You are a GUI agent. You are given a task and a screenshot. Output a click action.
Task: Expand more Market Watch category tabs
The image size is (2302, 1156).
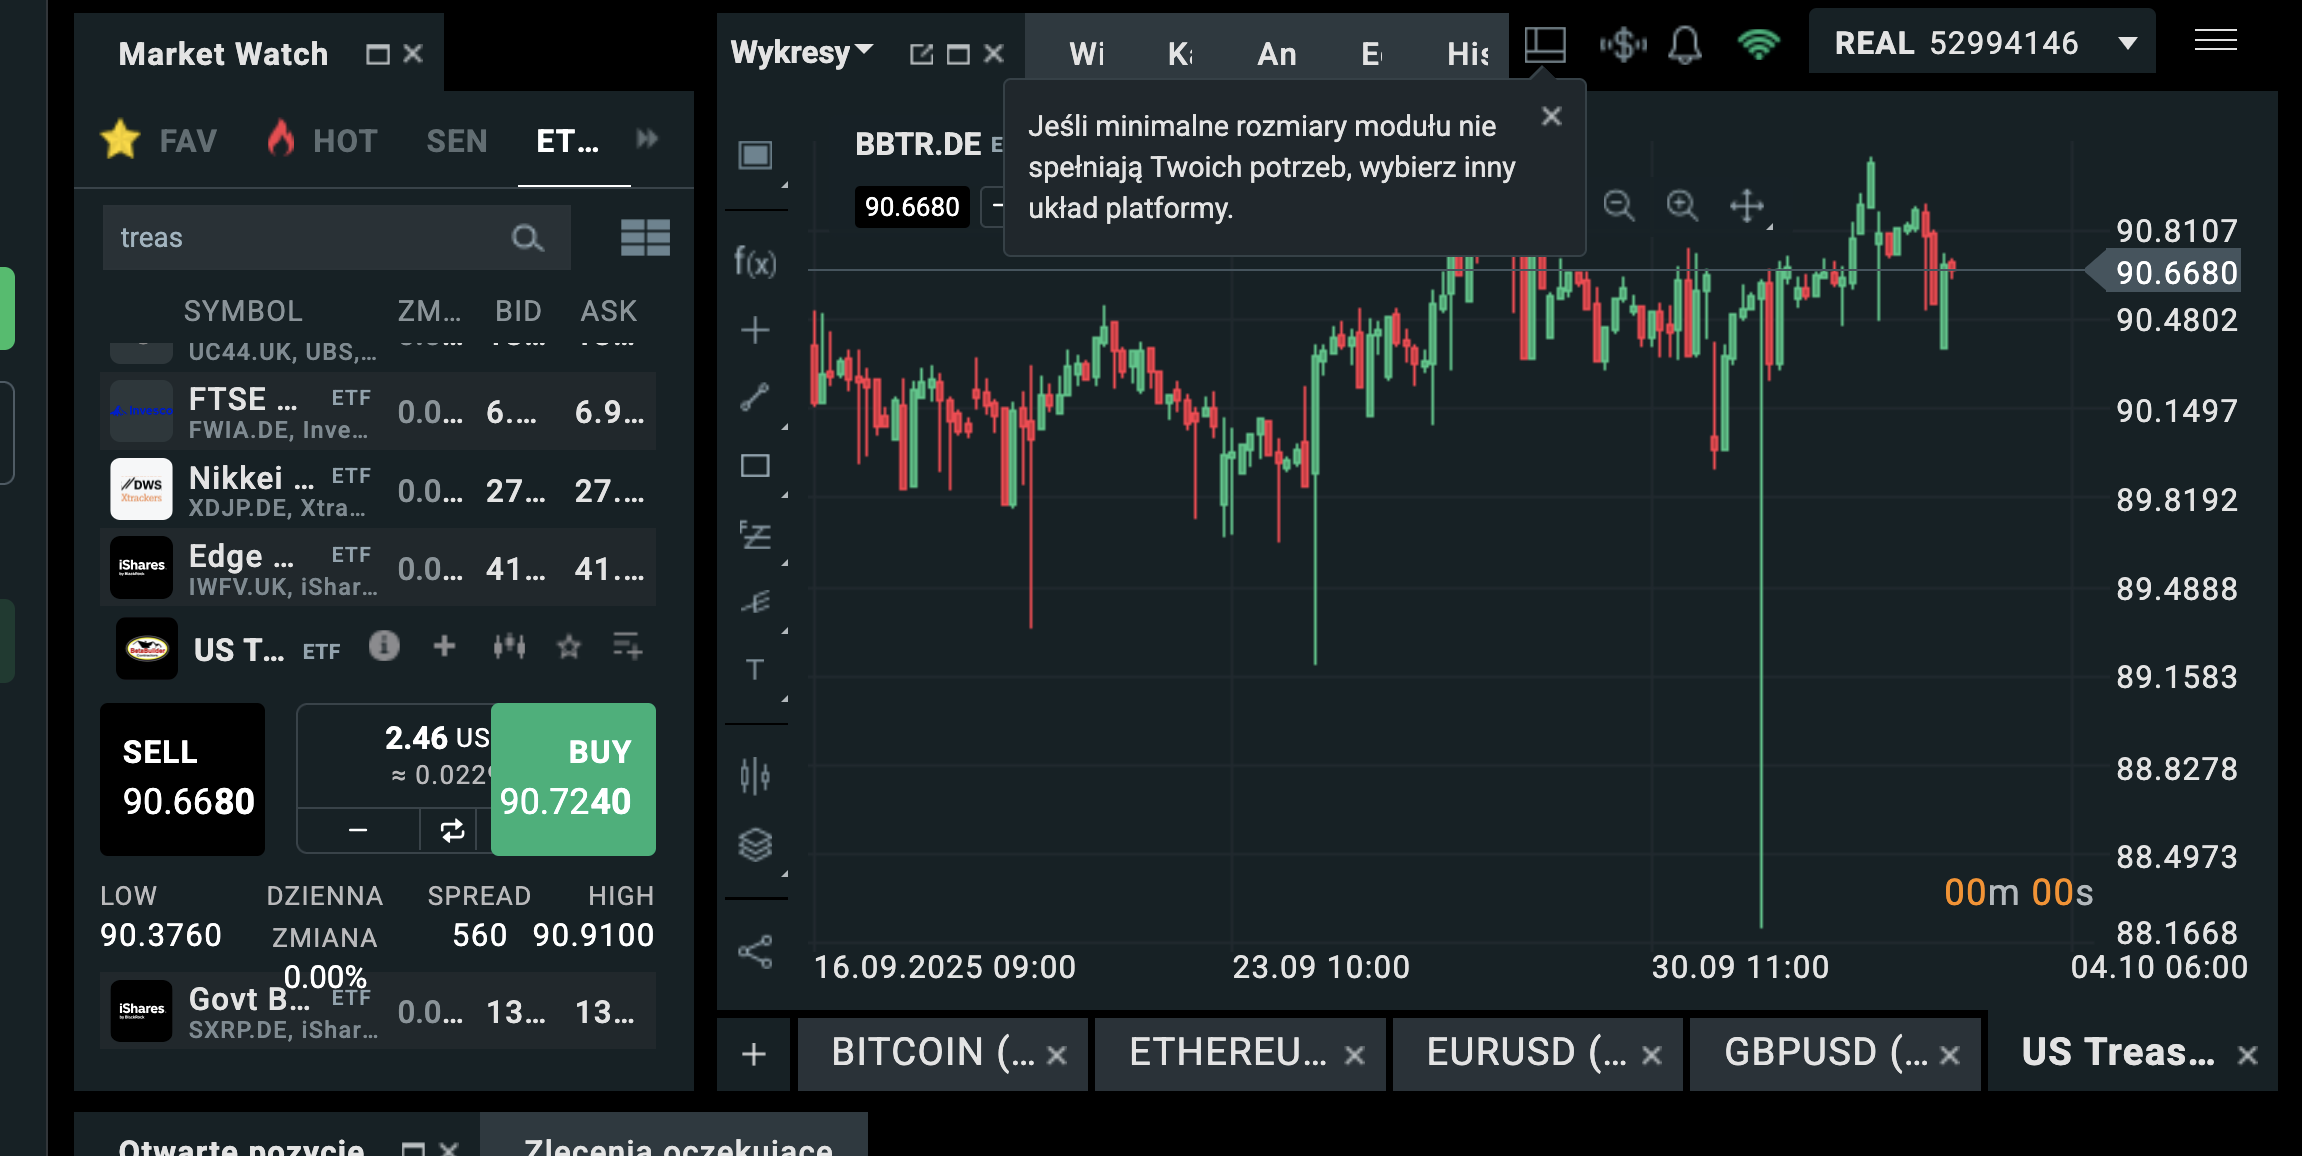[x=647, y=139]
